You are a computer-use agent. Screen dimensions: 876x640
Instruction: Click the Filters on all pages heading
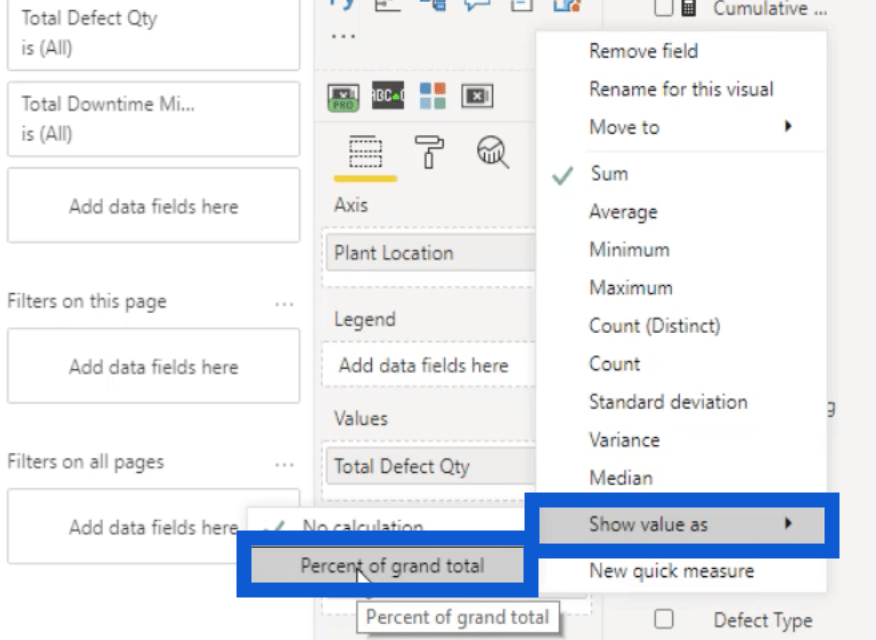click(x=86, y=462)
